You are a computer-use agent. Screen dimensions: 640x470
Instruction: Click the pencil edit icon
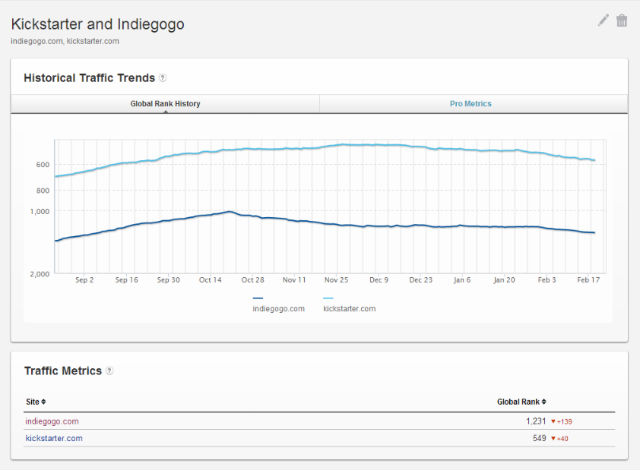[603, 20]
